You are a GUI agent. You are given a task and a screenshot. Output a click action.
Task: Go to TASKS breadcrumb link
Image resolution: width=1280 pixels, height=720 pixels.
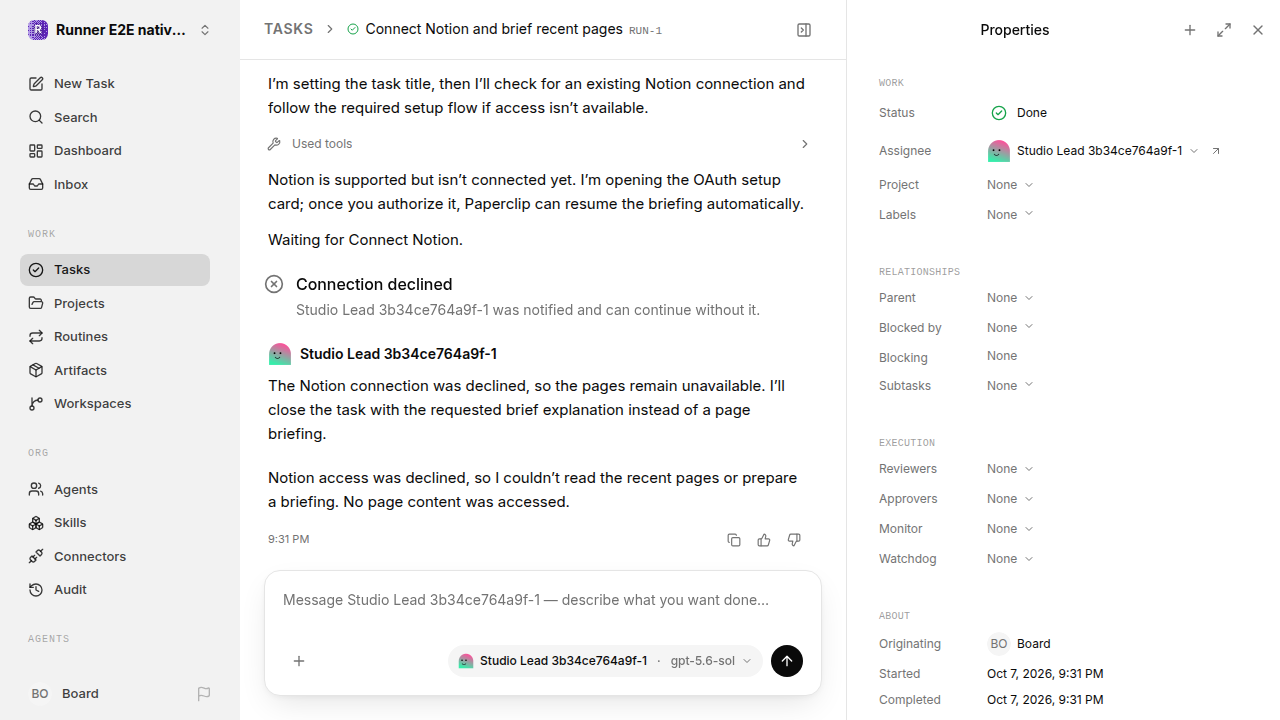pyautogui.click(x=289, y=30)
